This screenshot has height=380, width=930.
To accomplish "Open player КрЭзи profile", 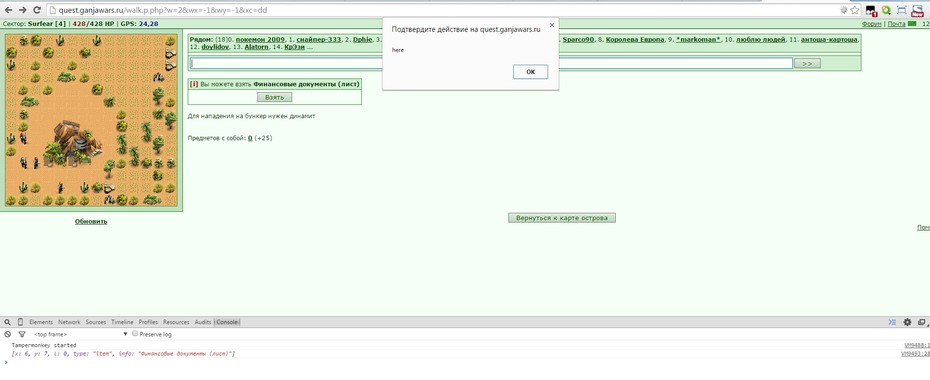I will click(x=294, y=47).
